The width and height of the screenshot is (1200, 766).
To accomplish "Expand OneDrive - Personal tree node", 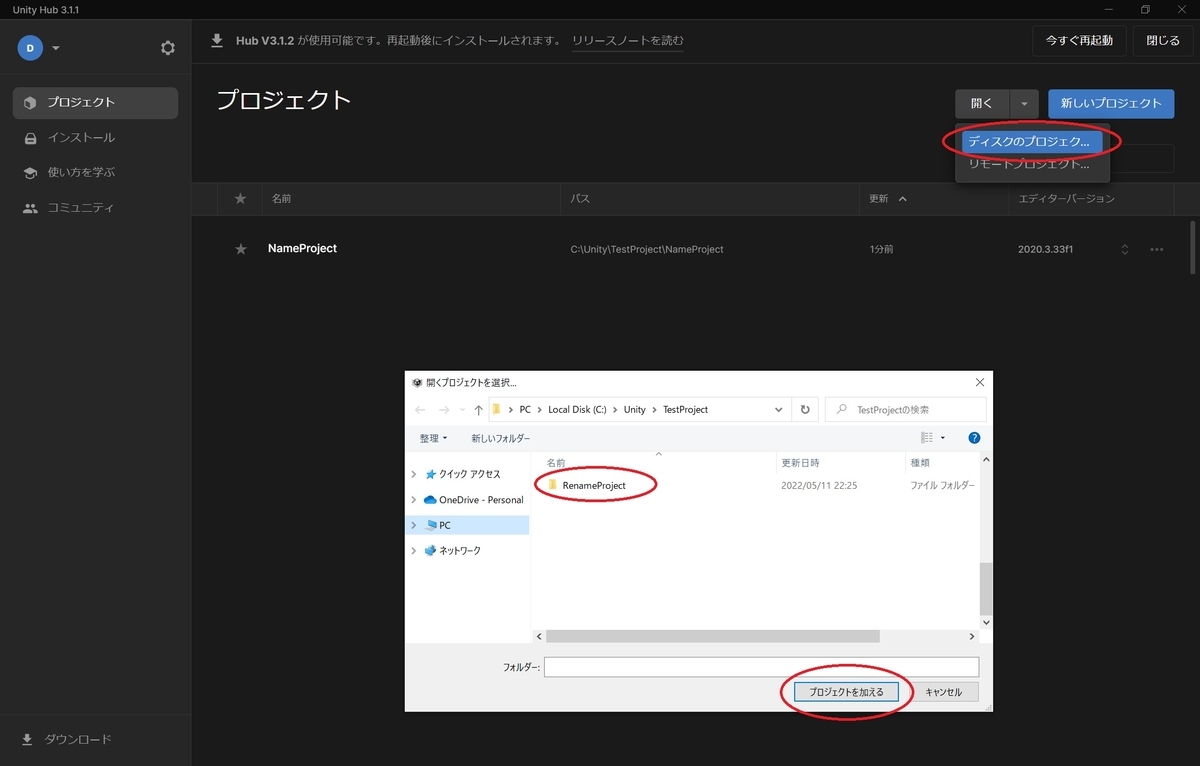I will (x=414, y=499).
